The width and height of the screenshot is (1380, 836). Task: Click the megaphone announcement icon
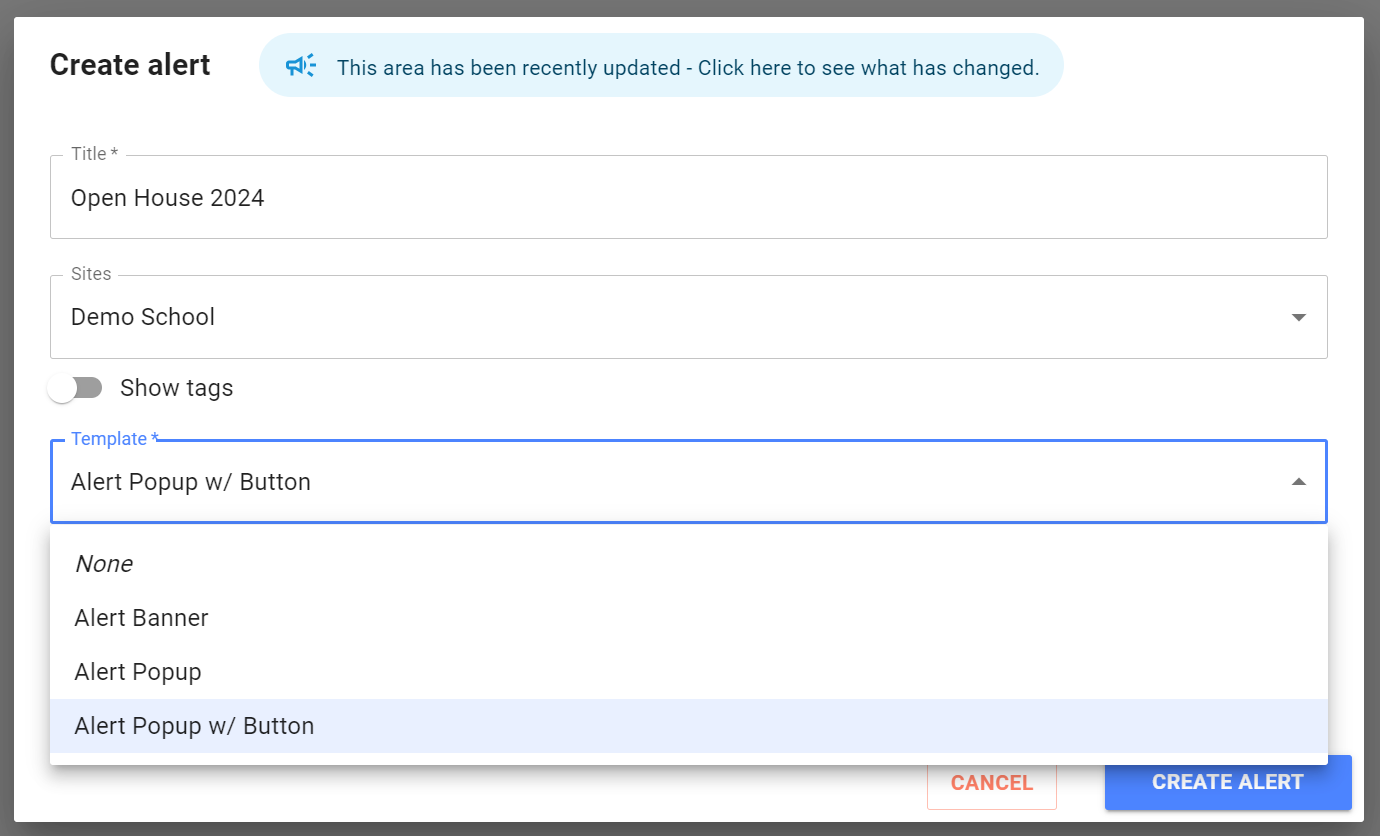coord(300,66)
